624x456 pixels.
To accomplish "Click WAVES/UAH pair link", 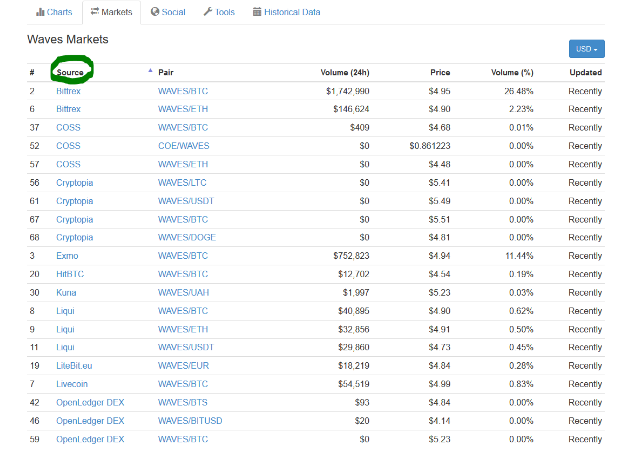I will (x=183, y=293).
